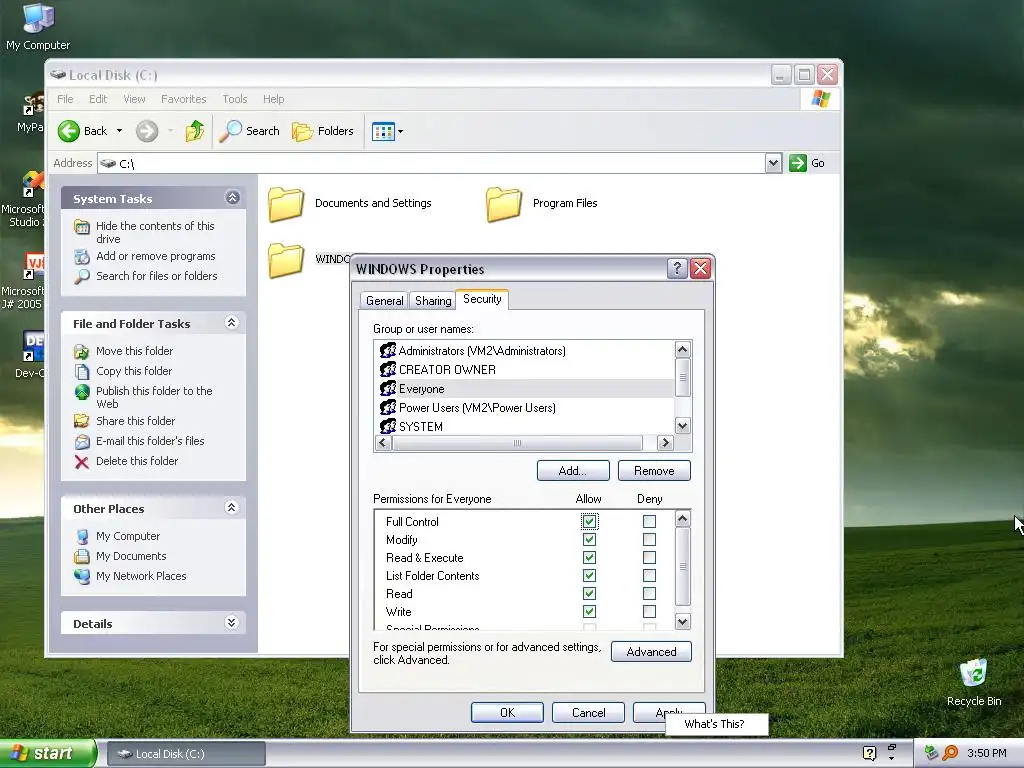
Task: Click Cancel in WINDOWS Properties
Action: click(588, 712)
